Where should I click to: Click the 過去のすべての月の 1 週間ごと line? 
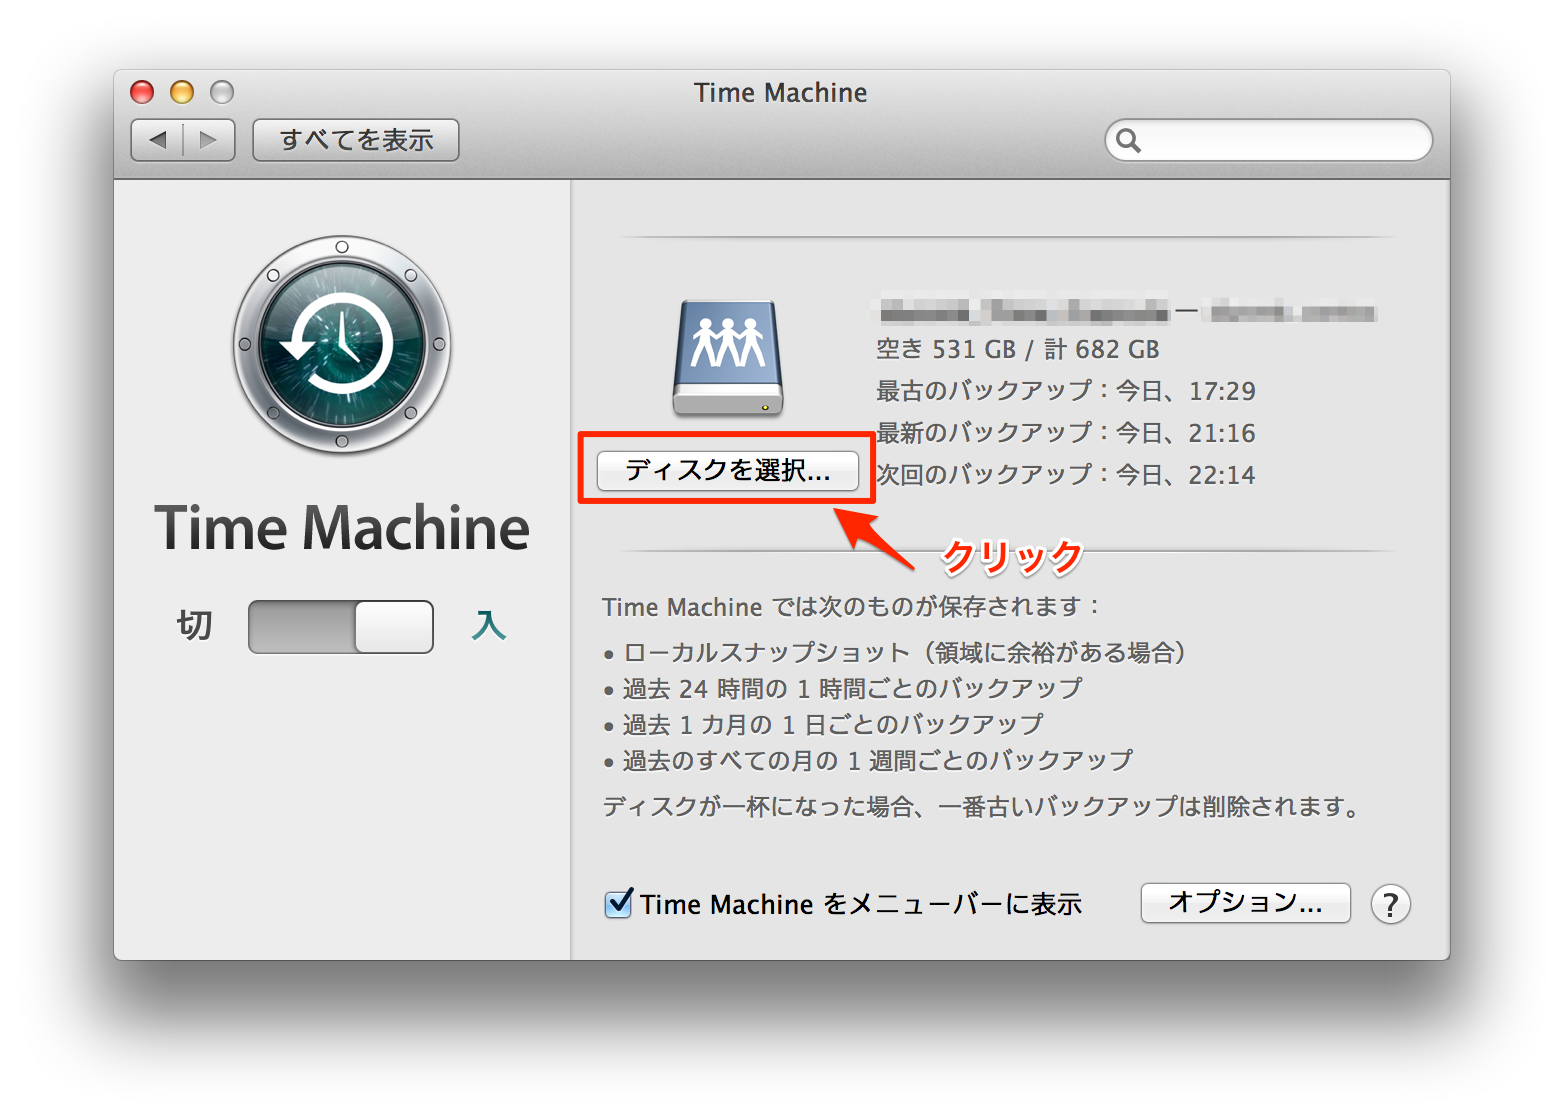(868, 761)
